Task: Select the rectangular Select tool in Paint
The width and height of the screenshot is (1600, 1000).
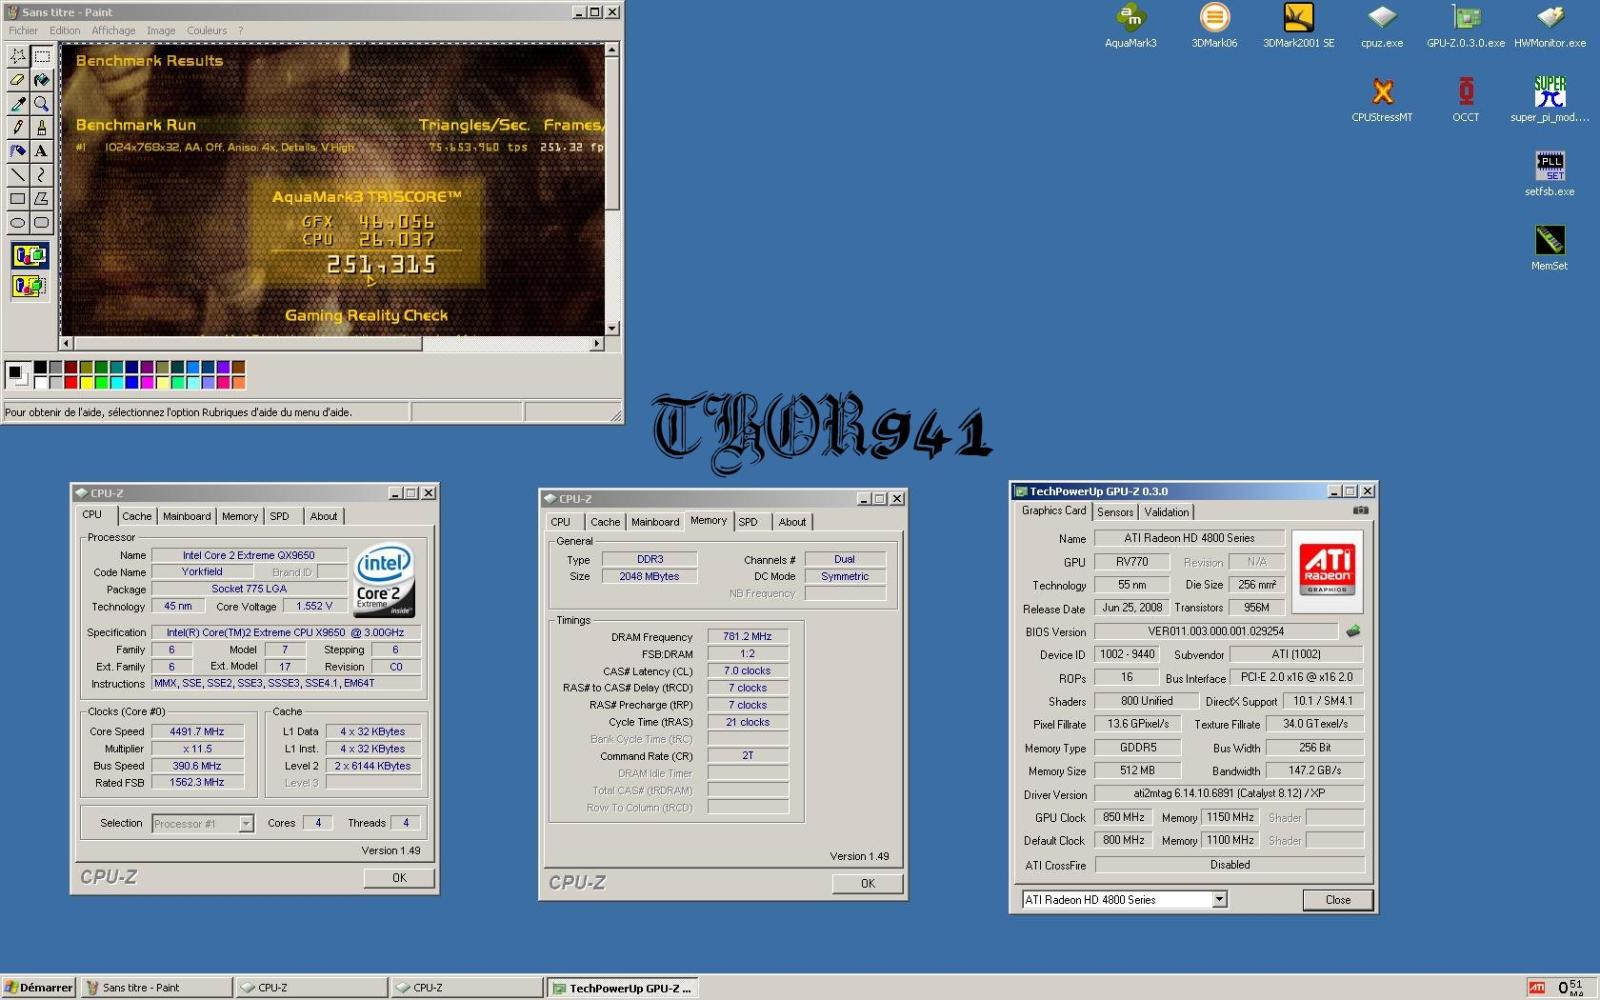Action: click(41, 56)
